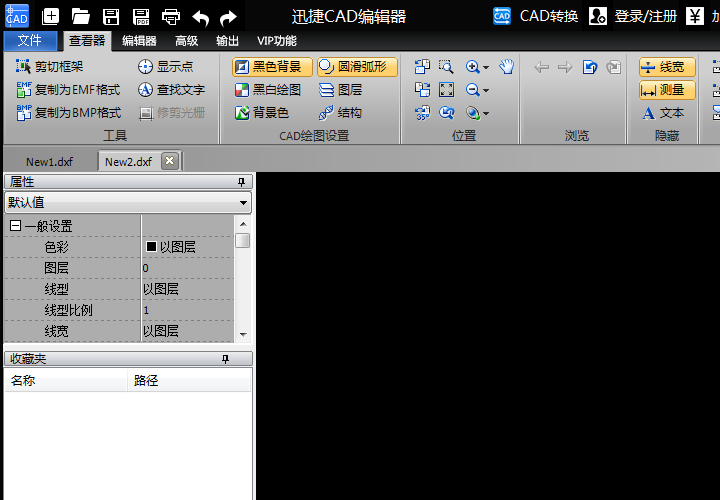
Task: Save as PDF icon in title bar
Action: (x=141, y=17)
